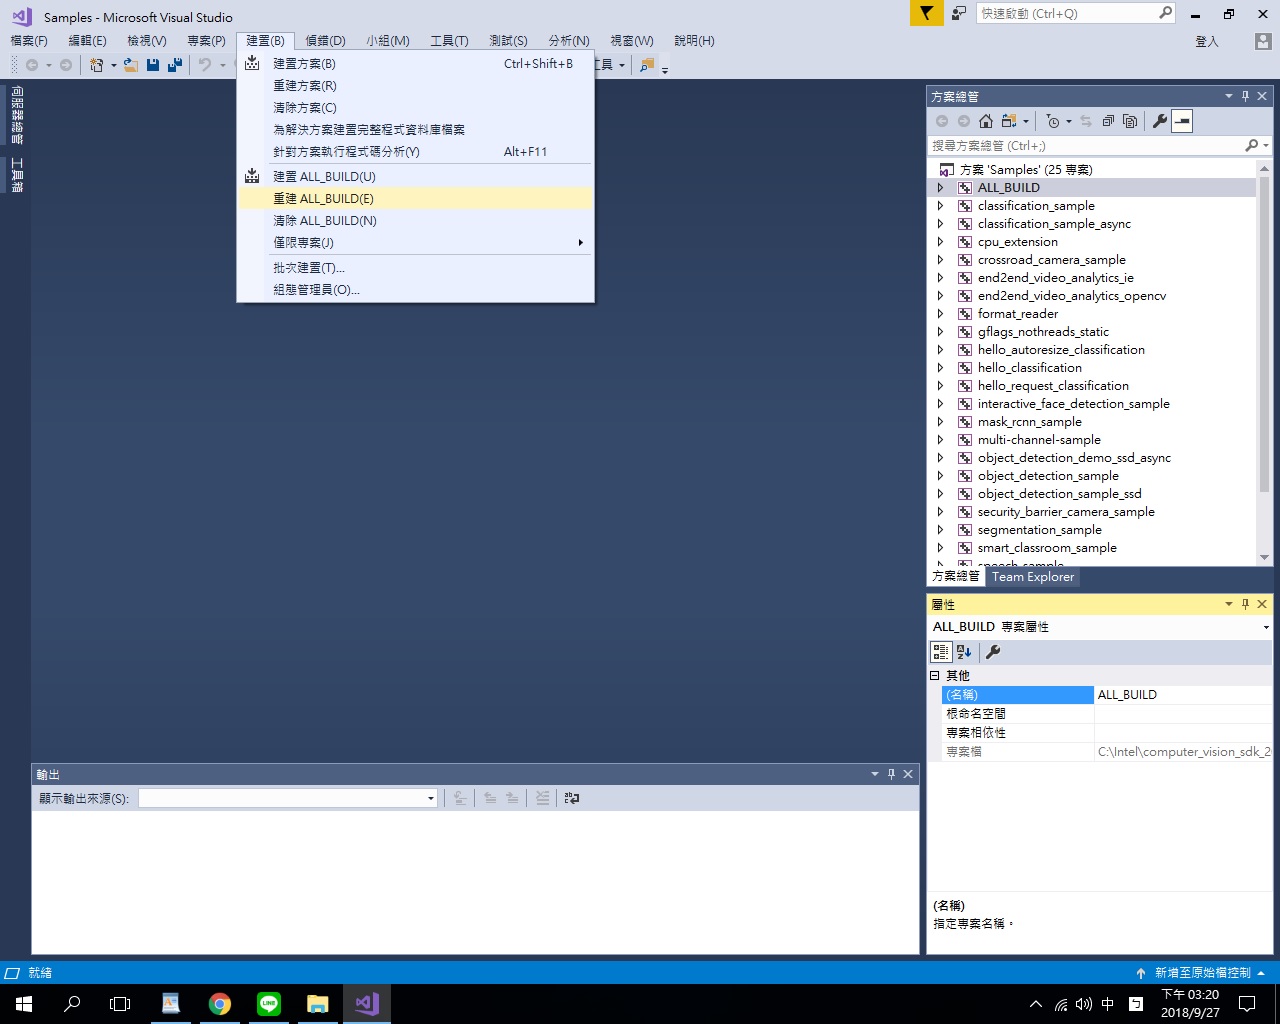The height and width of the screenshot is (1024, 1280).
Task: Click the Home icon in Solution Explorer
Action: (986, 121)
